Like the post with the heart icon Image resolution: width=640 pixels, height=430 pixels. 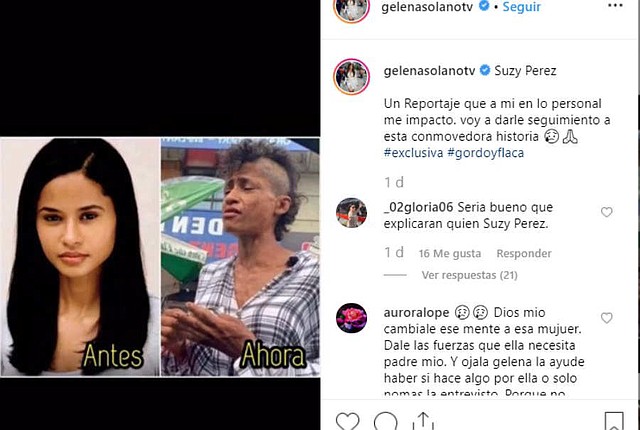(x=347, y=421)
